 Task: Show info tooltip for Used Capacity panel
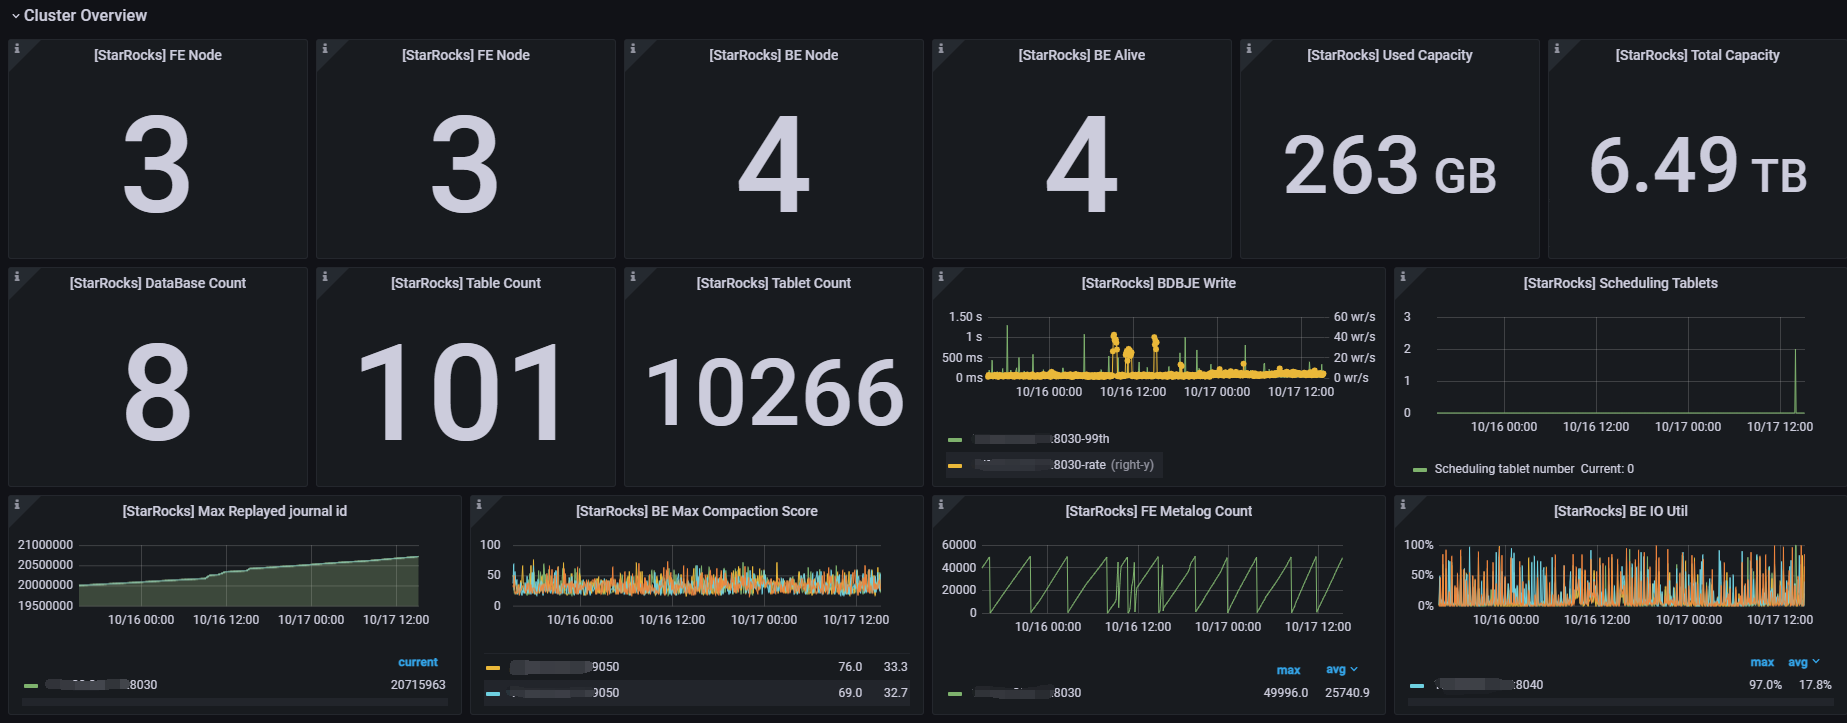click(x=1248, y=48)
